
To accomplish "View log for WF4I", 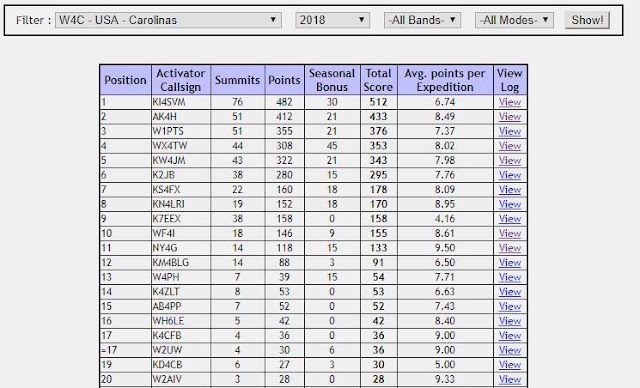I will 510,233.
